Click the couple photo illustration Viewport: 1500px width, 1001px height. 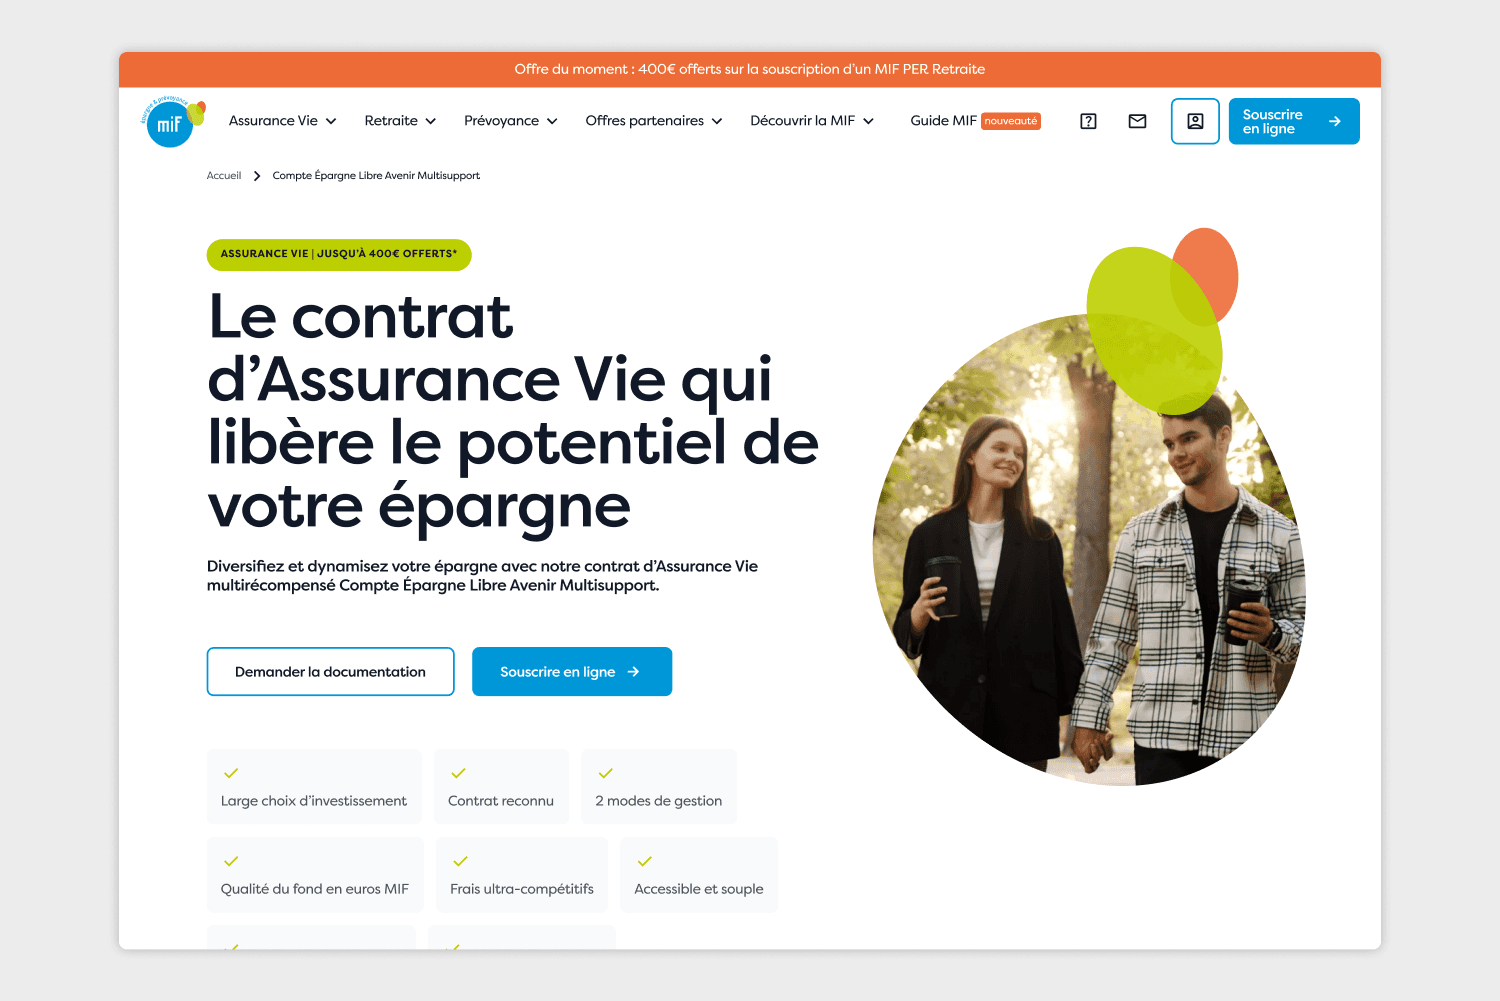1089,550
